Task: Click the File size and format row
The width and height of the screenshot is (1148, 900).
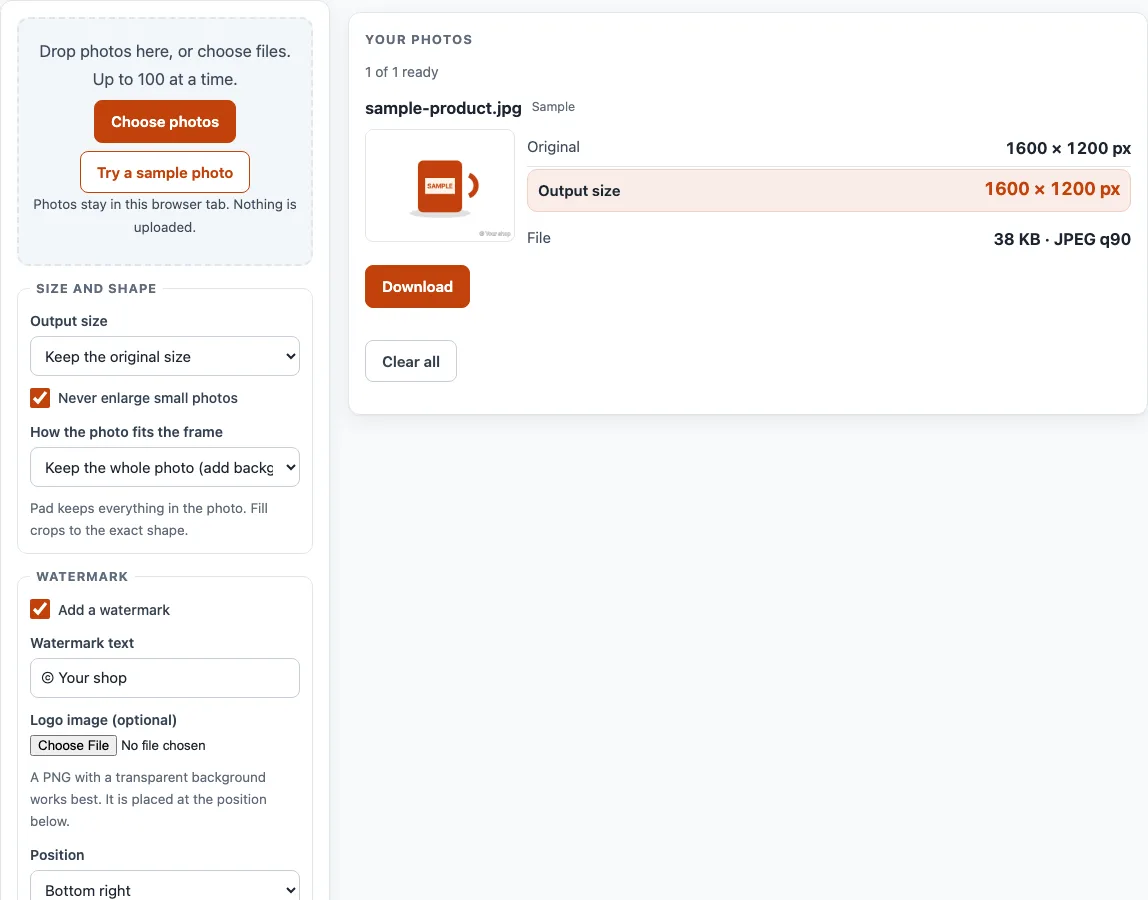Action: point(829,239)
